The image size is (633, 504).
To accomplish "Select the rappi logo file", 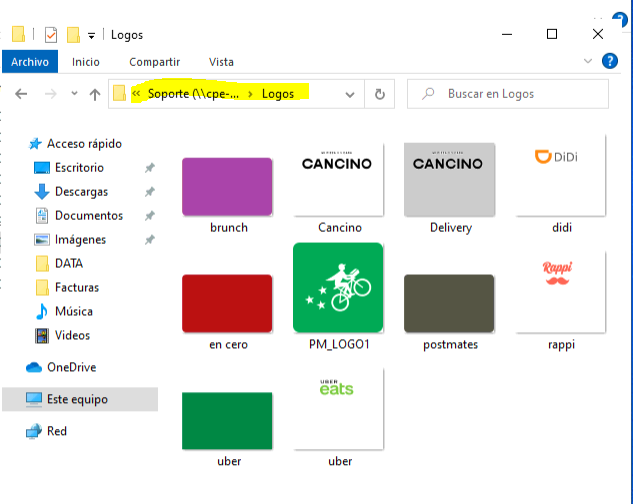I will coord(561,292).
